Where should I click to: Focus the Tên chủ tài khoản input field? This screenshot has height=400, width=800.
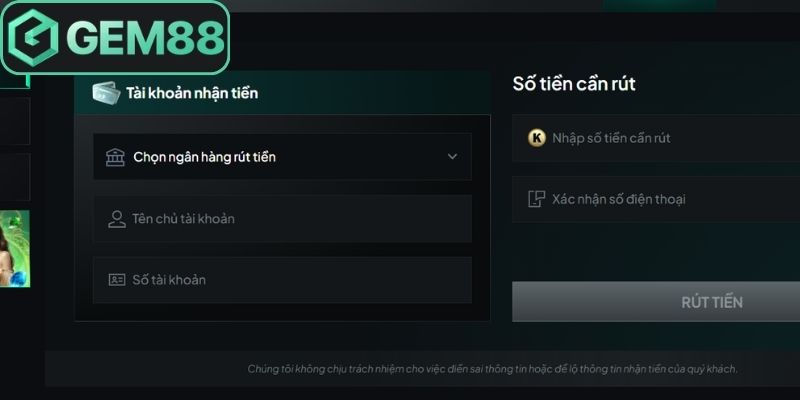tap(282, 219)
